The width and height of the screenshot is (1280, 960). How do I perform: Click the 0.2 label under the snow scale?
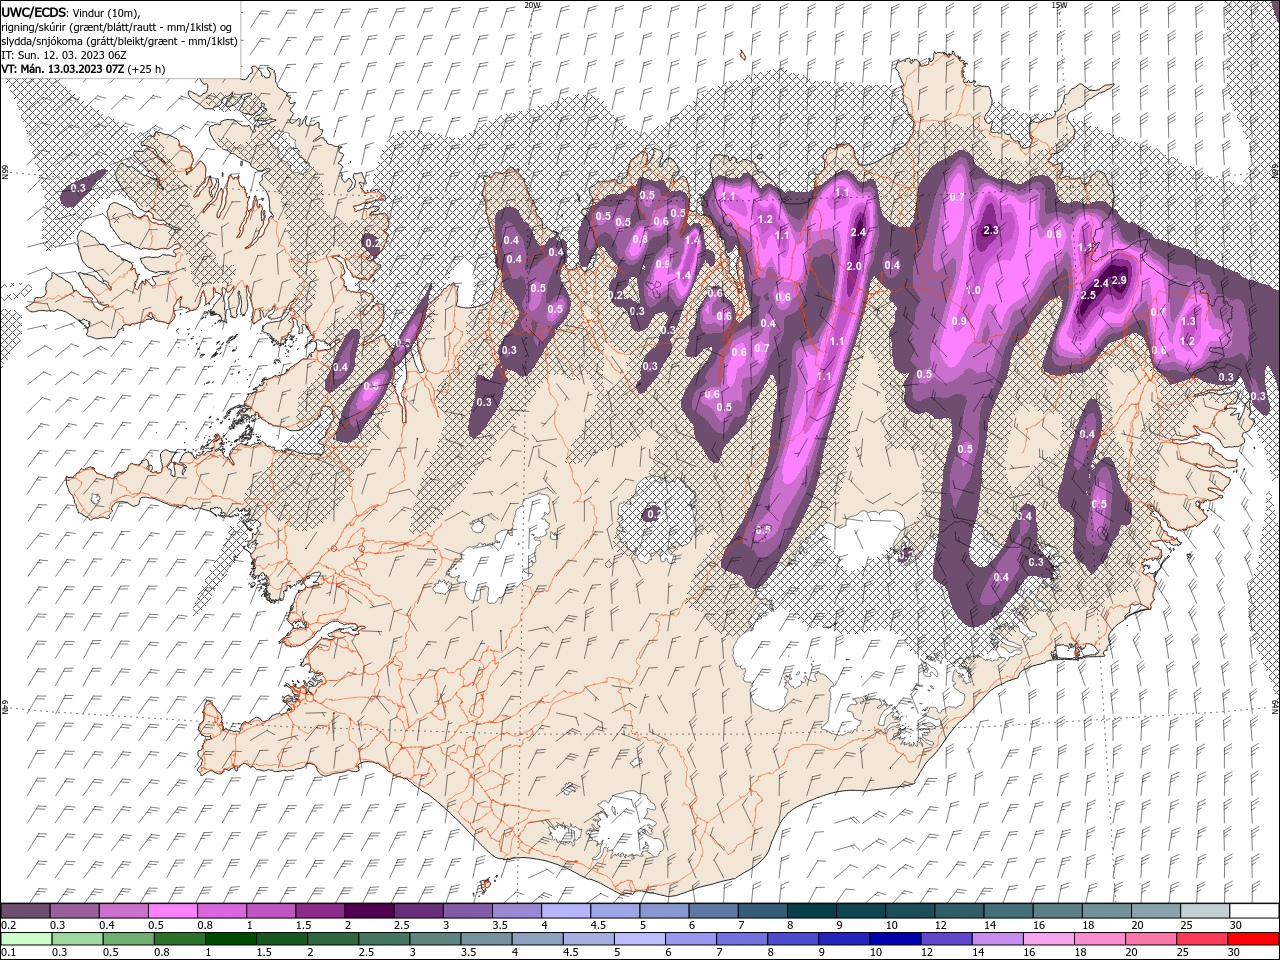pyautogui.click(x=8, y=925)
